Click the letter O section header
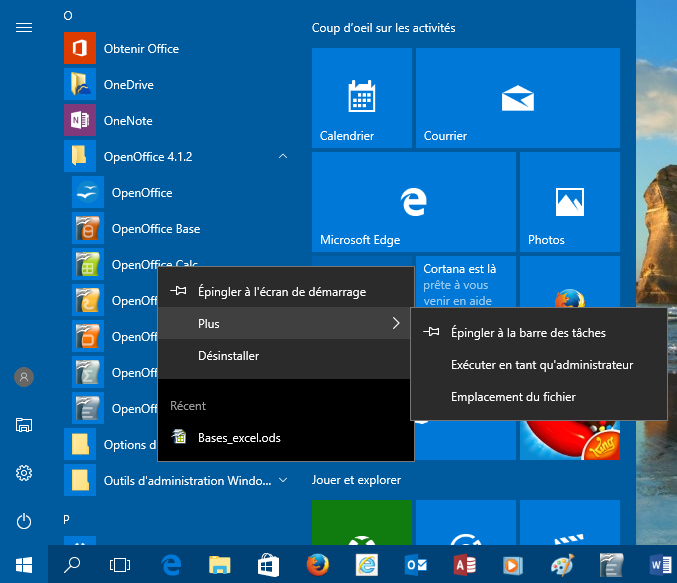Image resolution: width=677 pixels, height=583 pixels. [x=68, y=16]
